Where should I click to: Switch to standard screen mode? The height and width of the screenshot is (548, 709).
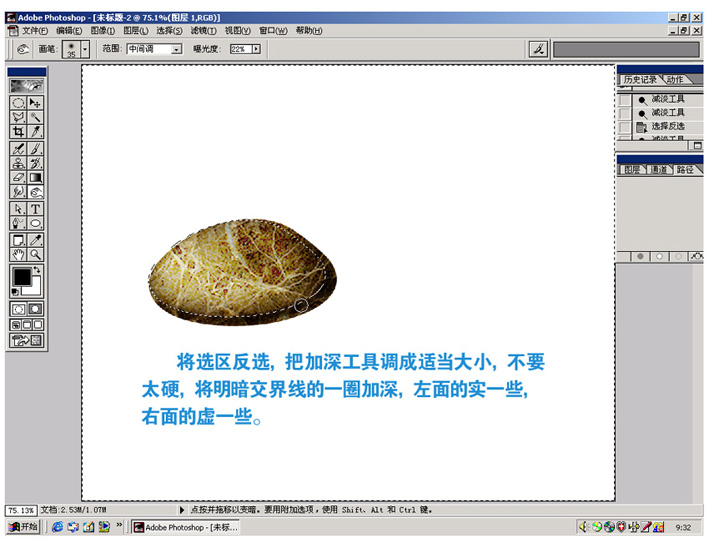pyautogui.click(x=16, y=325)
